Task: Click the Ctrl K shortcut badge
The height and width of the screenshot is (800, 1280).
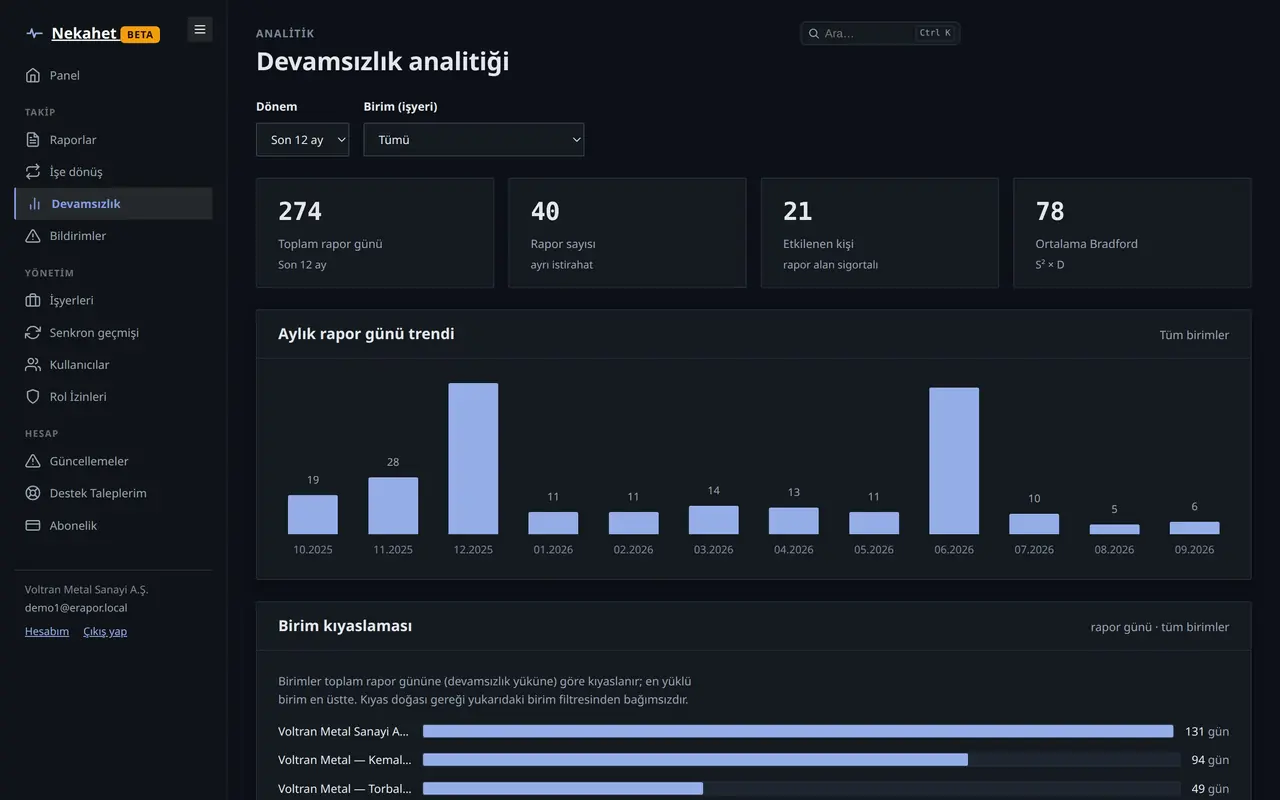Action: tap(935, 33)
